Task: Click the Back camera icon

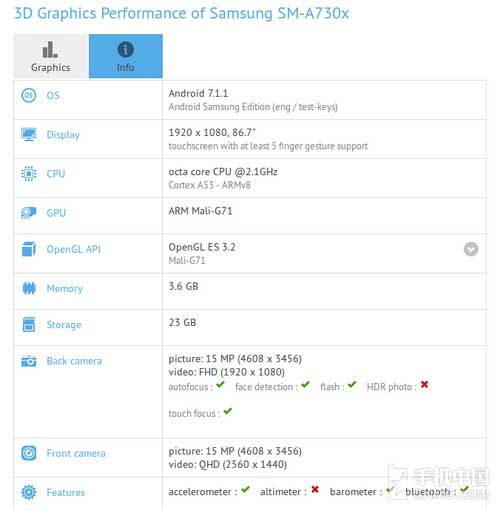Action: point(29,361)
